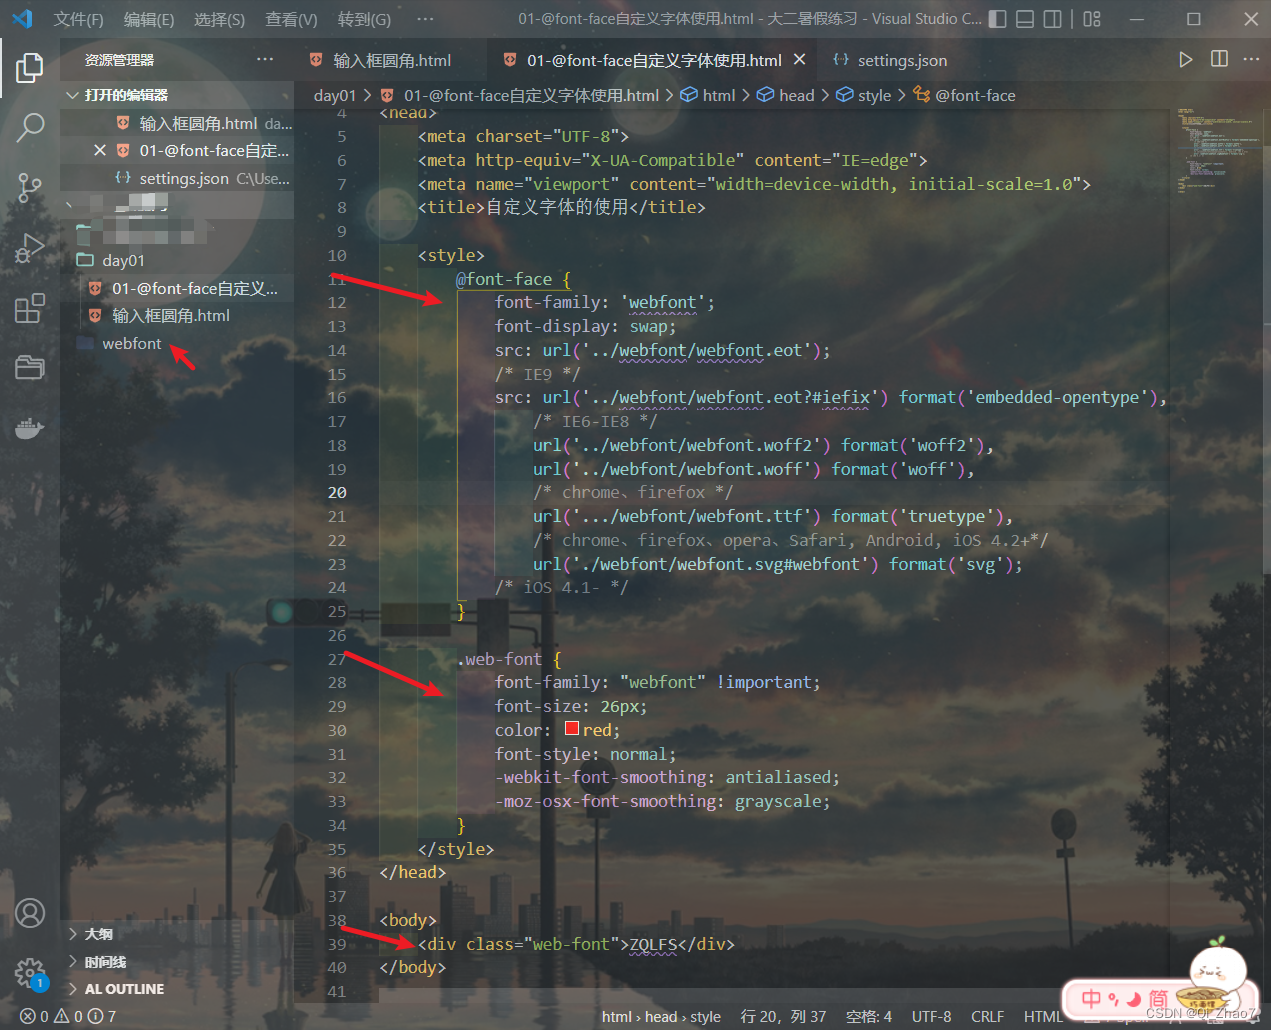Open settings.json in open editors list
This screenshot has width=1271, height=1030.
pos(177,178)
